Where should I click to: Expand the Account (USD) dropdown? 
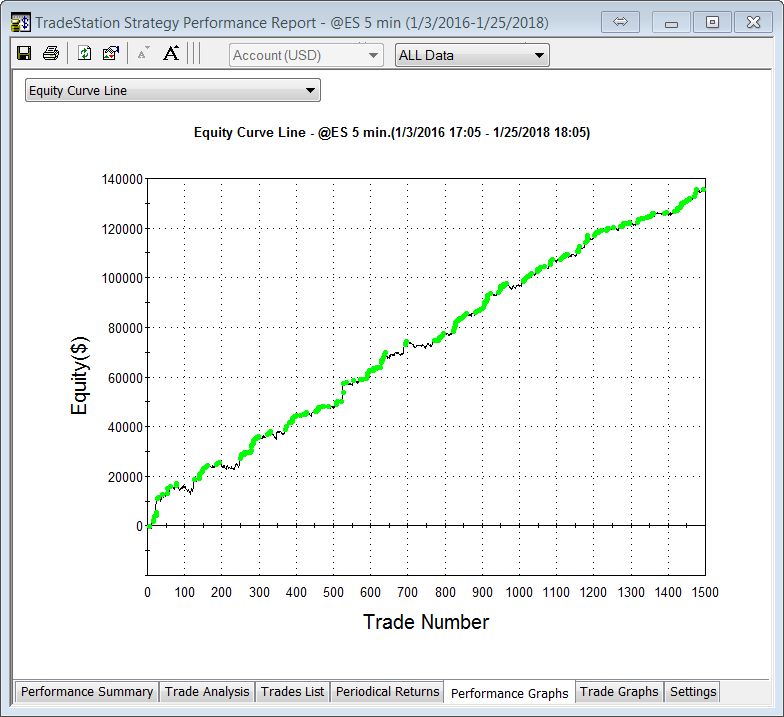coord(305,55)
